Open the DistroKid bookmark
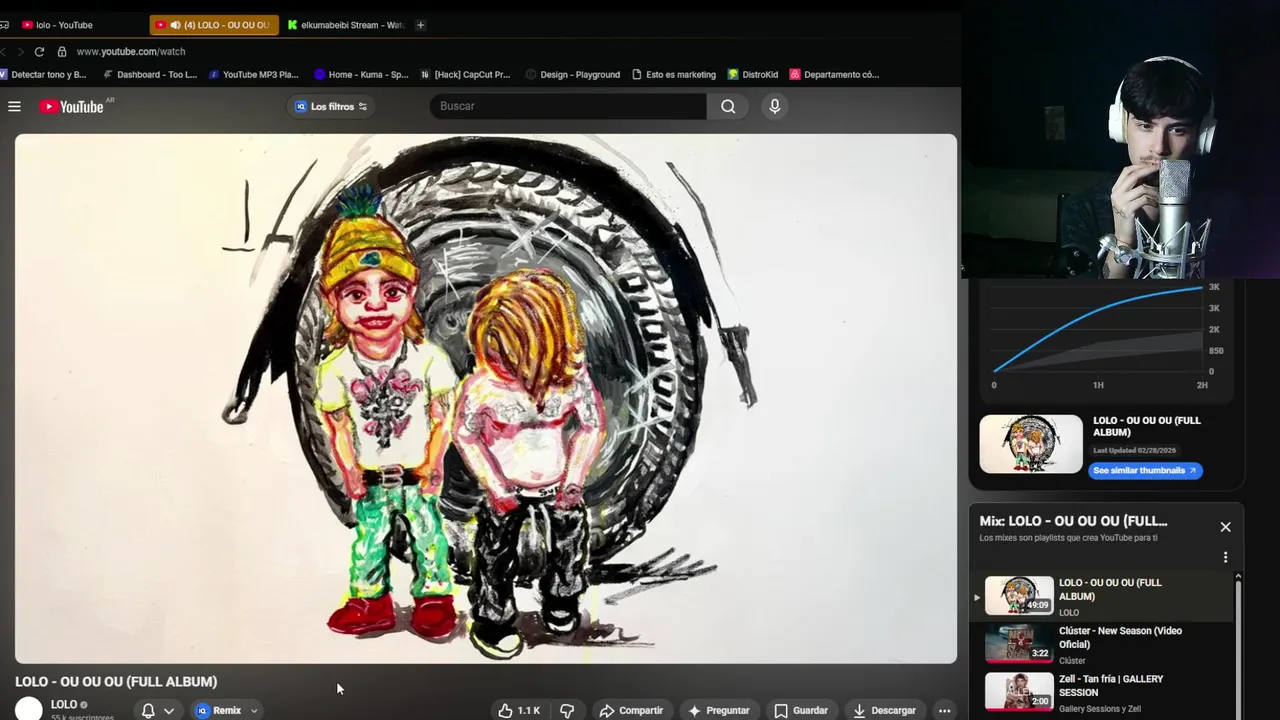The width and height of the screenshot is (1280, 720). click(753, 75)
